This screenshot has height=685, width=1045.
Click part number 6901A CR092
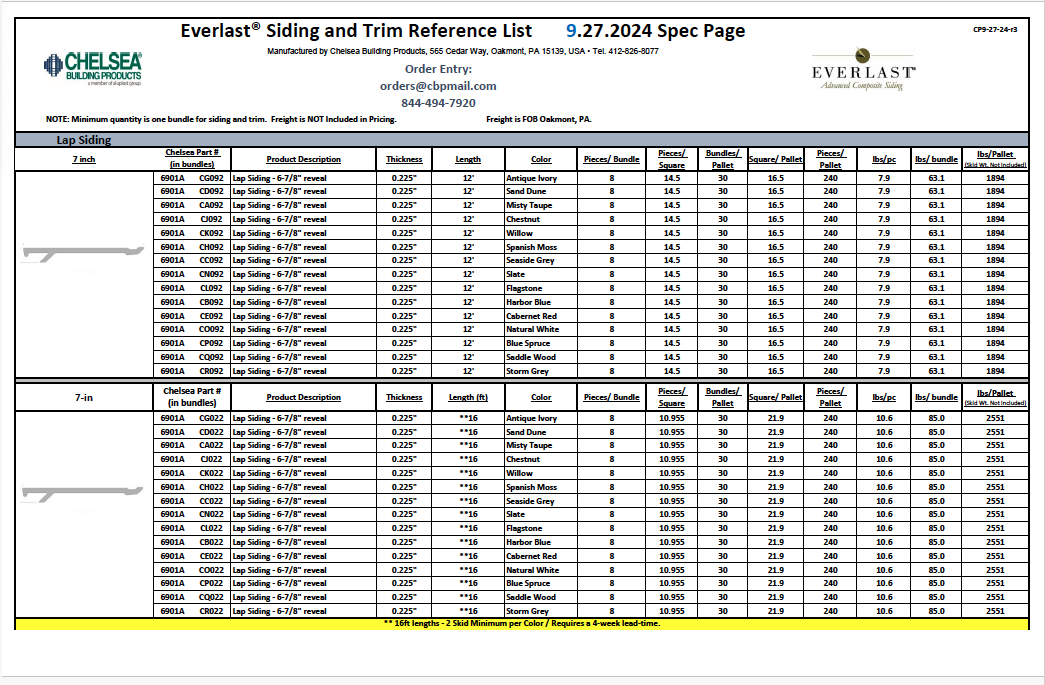192,371
